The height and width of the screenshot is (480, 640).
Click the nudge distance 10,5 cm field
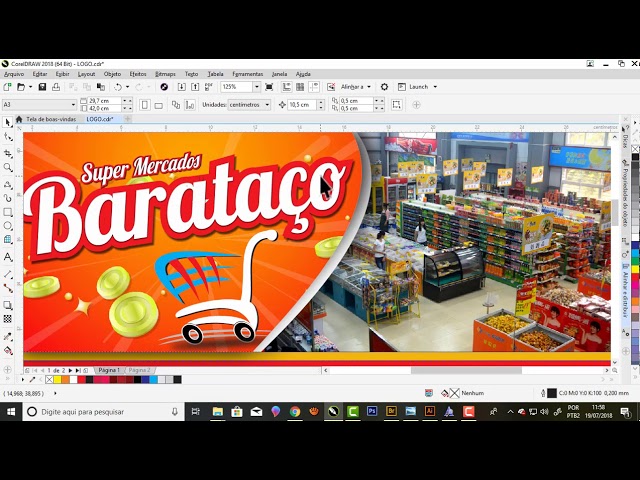click(302, 105)
